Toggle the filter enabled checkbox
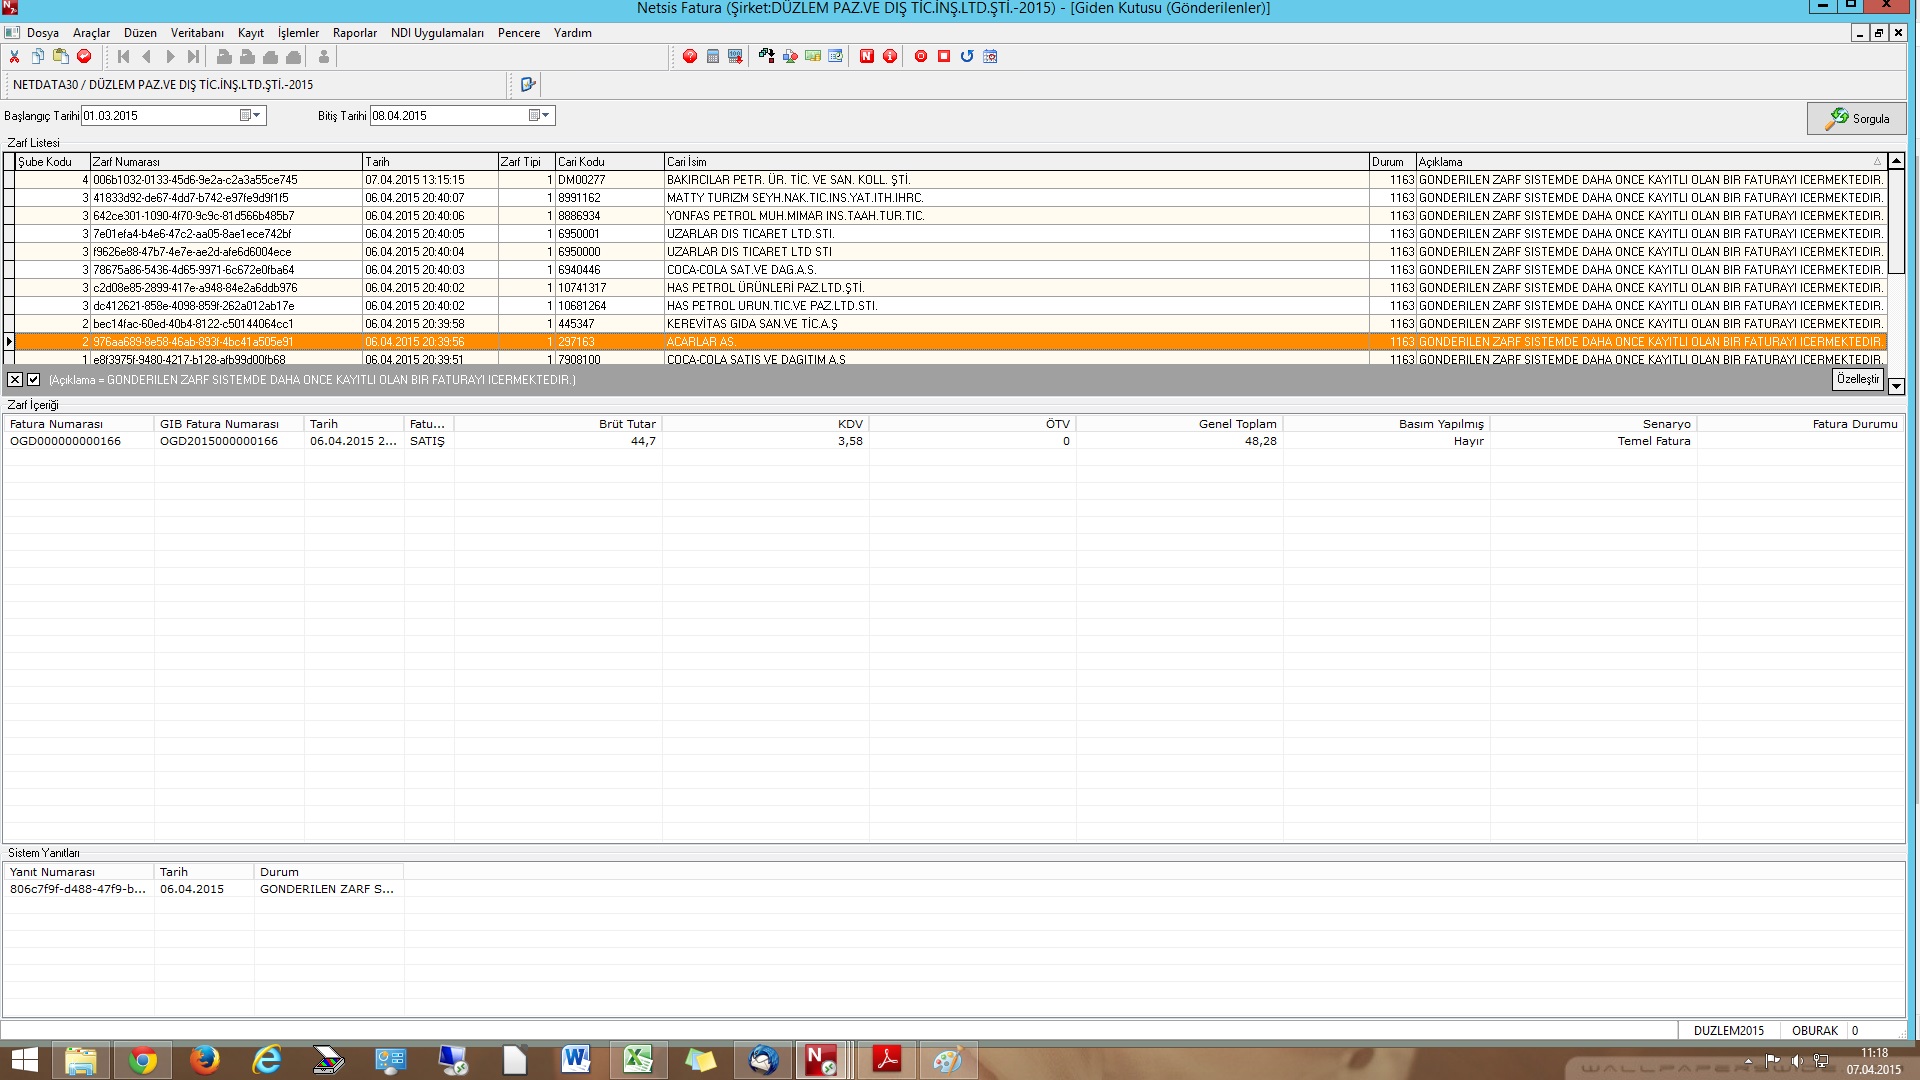Image resolution: width=1920 pixels, height=1080 pixels. pos(33,380)
